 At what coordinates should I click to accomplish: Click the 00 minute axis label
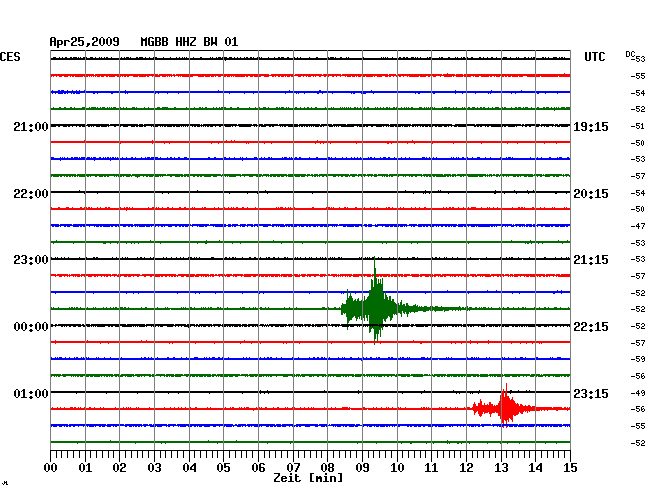[x=51, y=467]
